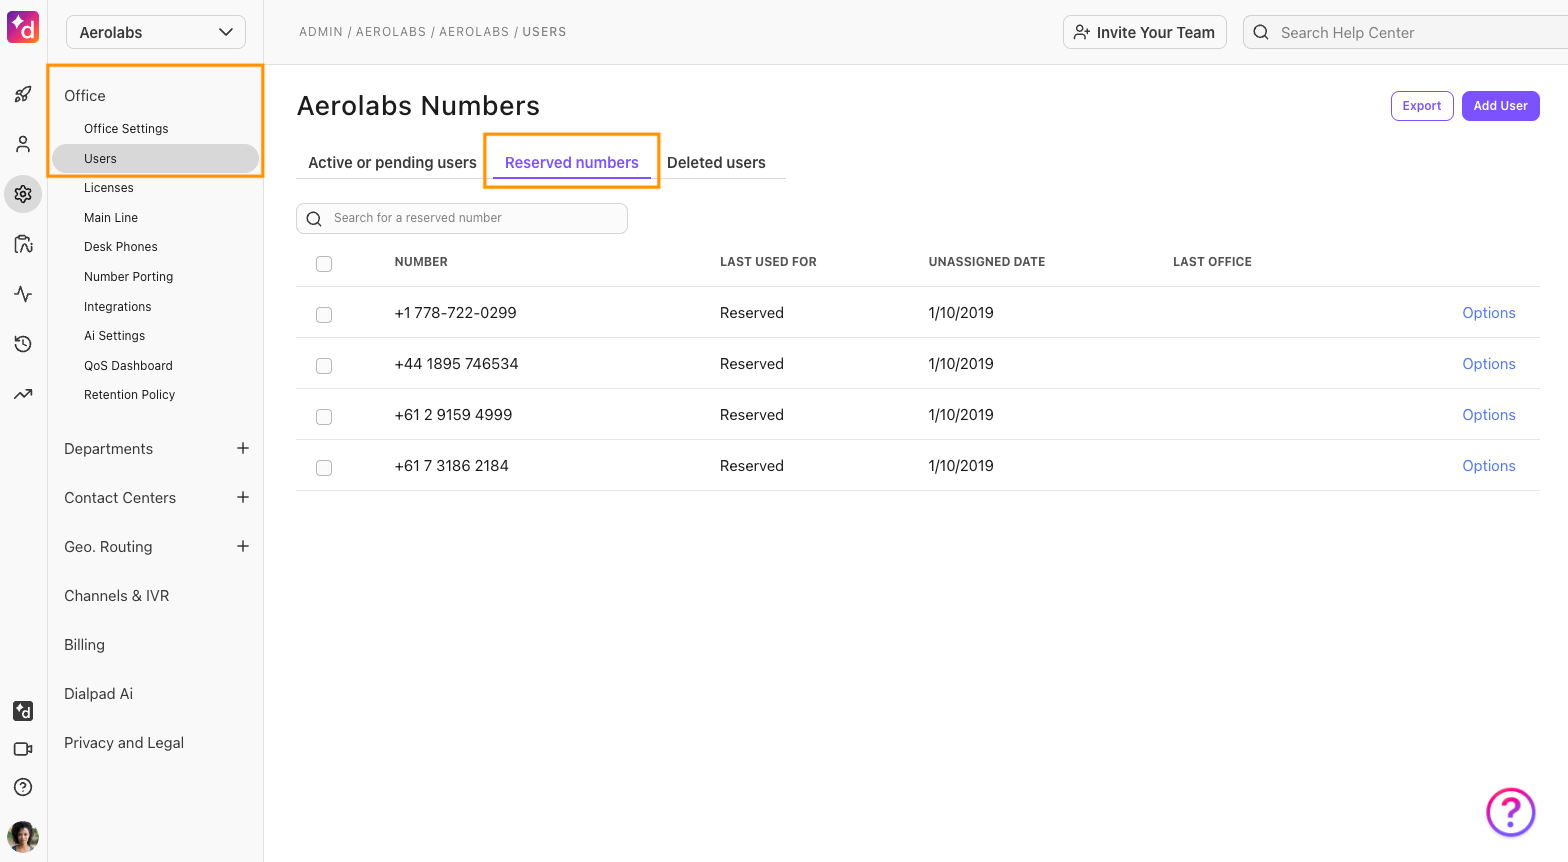Image resolution: width=1568 pixels, height=862 pixels.
Task: Click the Export button
Action: pyautogui.click(x=1422, y=106)
